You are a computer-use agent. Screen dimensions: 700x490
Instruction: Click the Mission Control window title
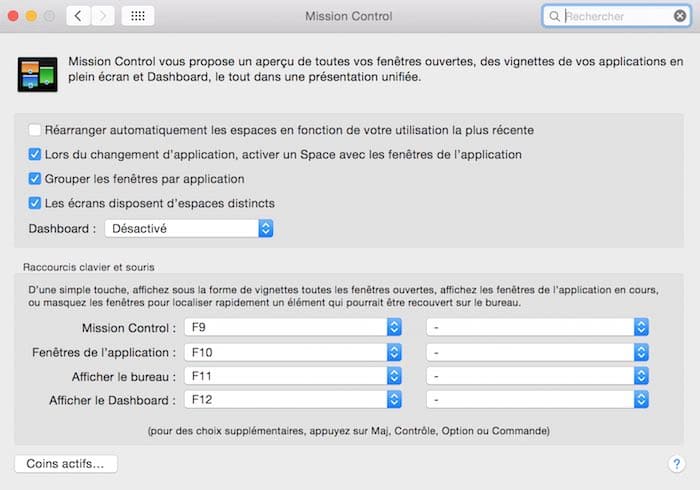coord(349,16)
